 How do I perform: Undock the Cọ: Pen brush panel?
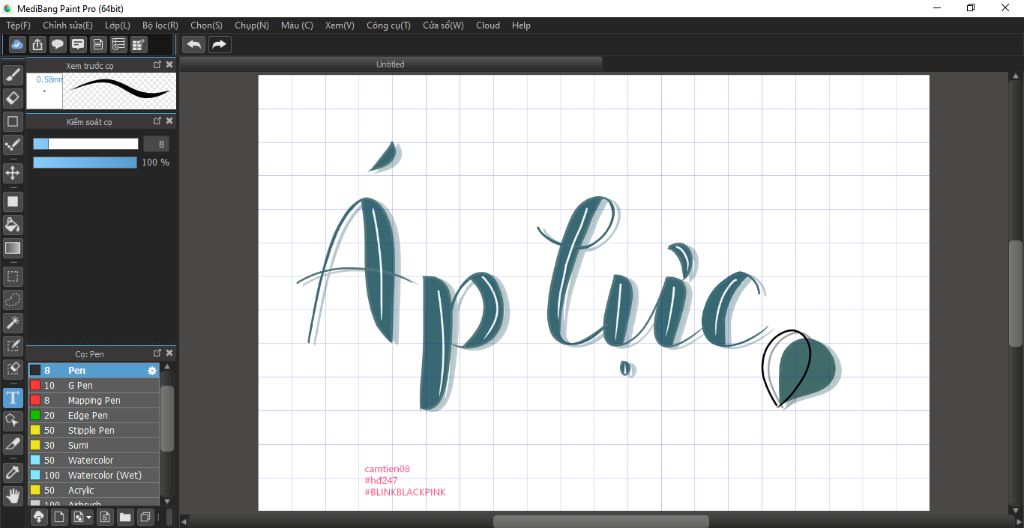pos(157,353)
